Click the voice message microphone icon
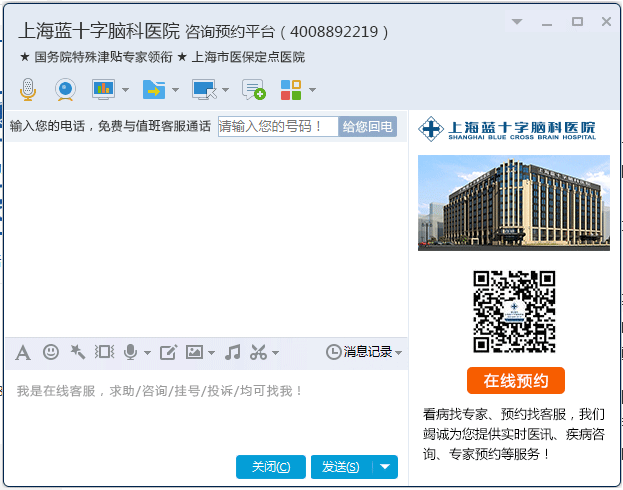623x490 pixels. 130,352
